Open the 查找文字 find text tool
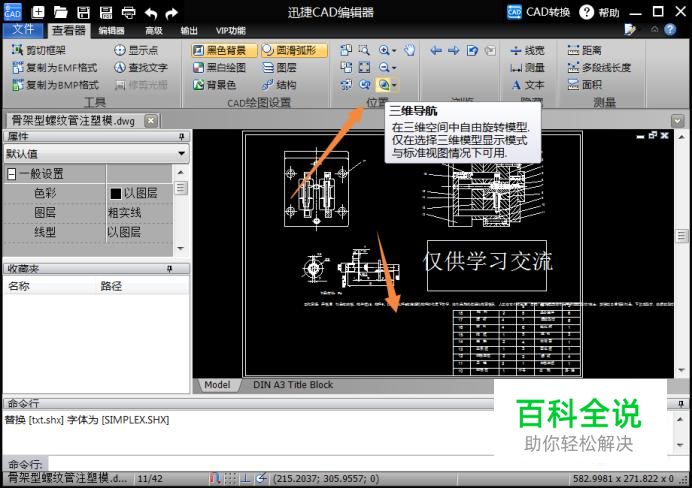The width and height of the screenshot is (692, 488). pos(141,68)
